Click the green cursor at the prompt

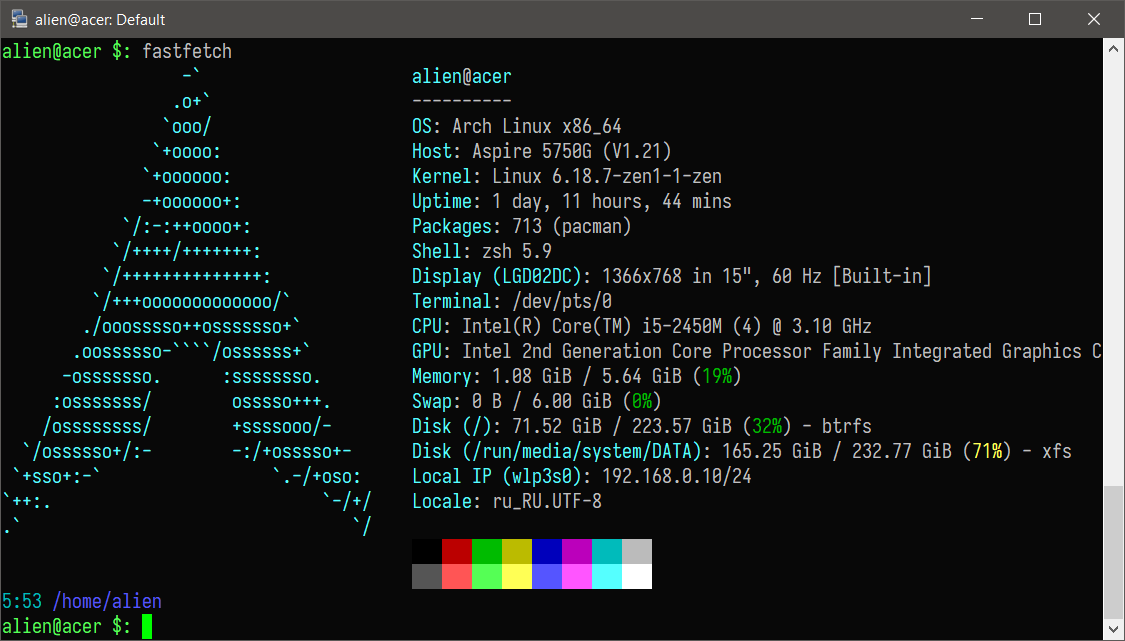(147, 627)
